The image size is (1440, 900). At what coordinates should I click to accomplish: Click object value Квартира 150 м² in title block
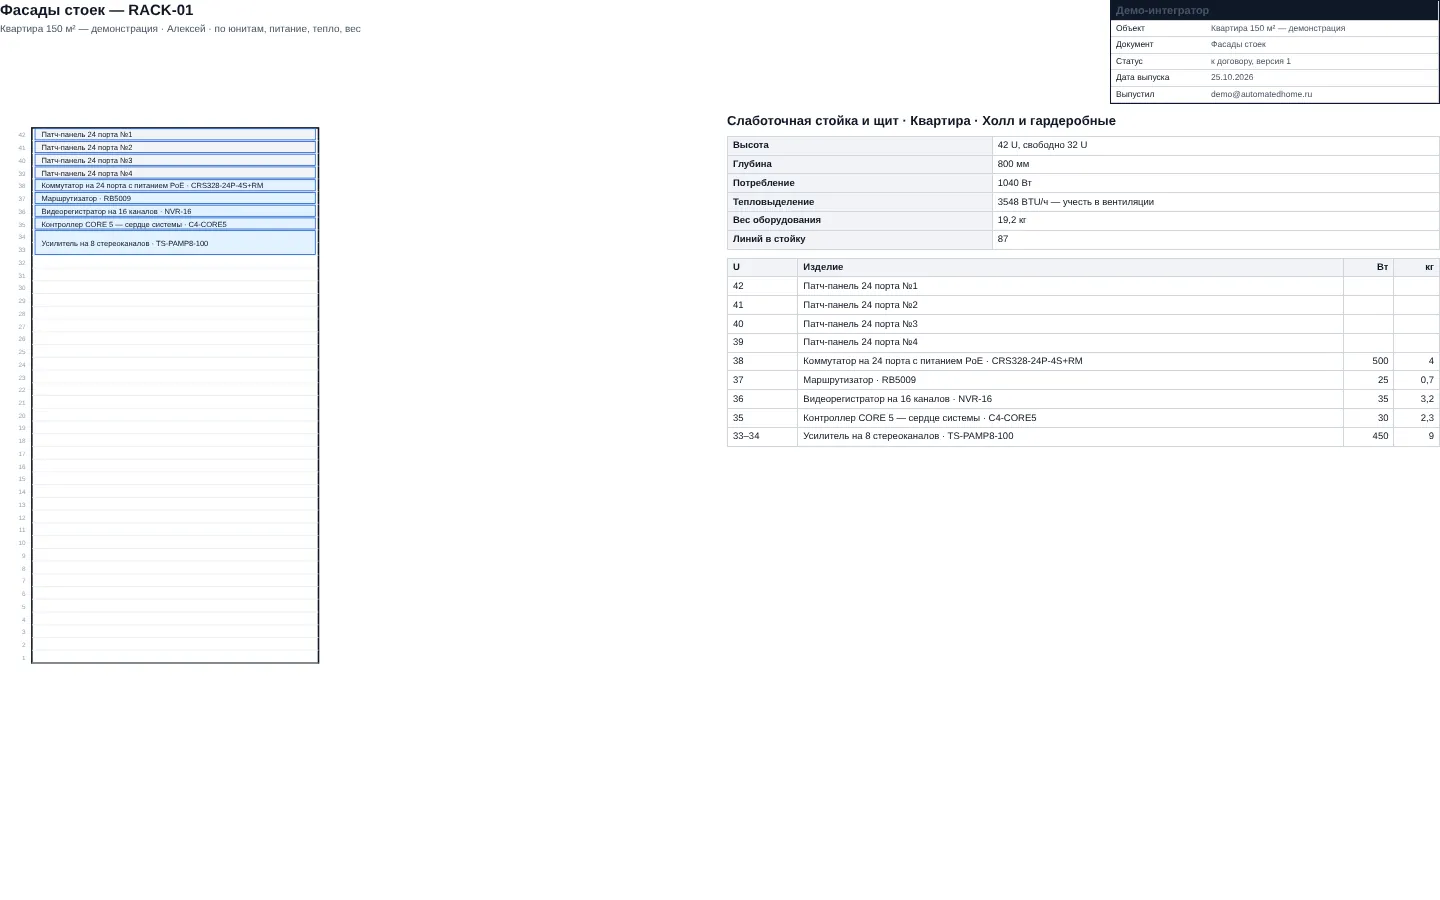click(1278, 28)
